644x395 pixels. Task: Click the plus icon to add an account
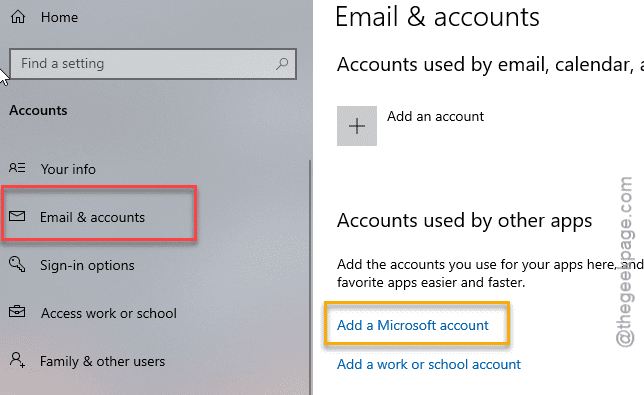(x=357, y=126)
